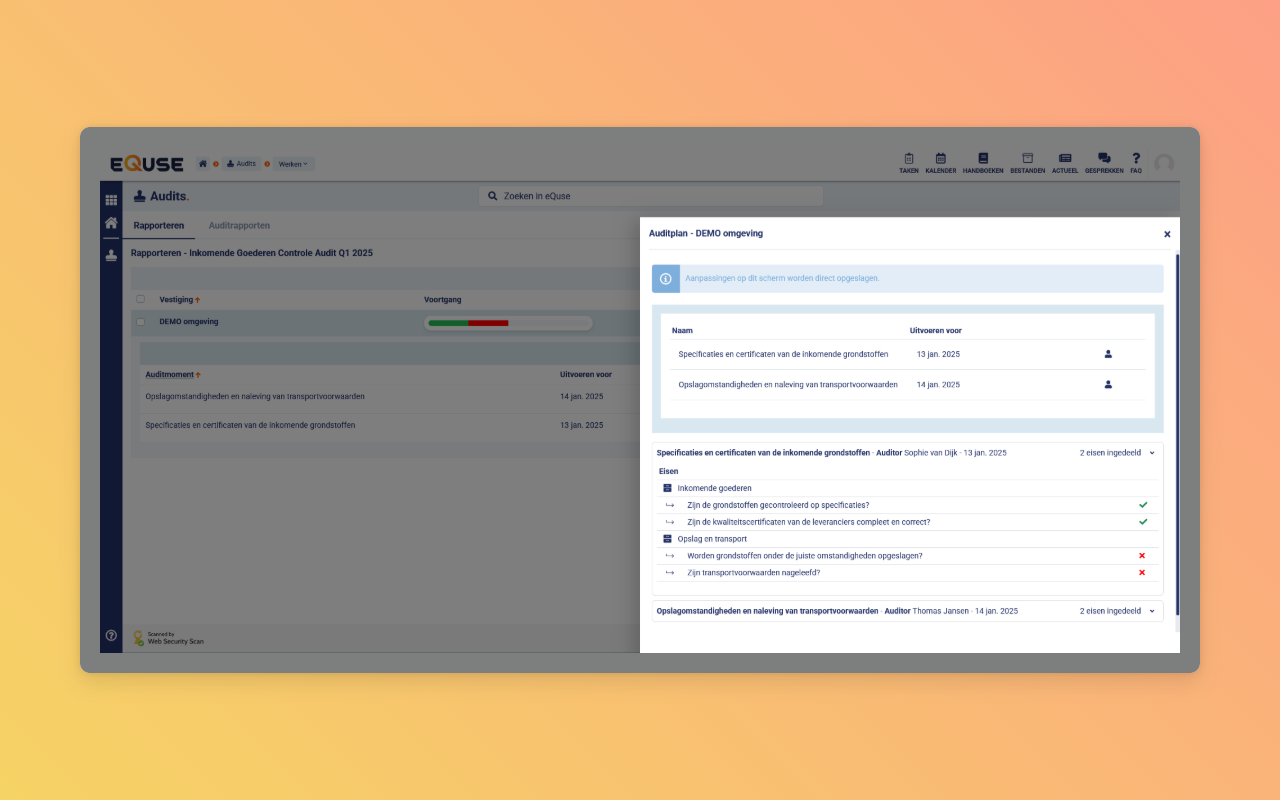Click Opslag en transport group label
The height and width of the screenshot is (800, 1280).
[x=712, y=539]
